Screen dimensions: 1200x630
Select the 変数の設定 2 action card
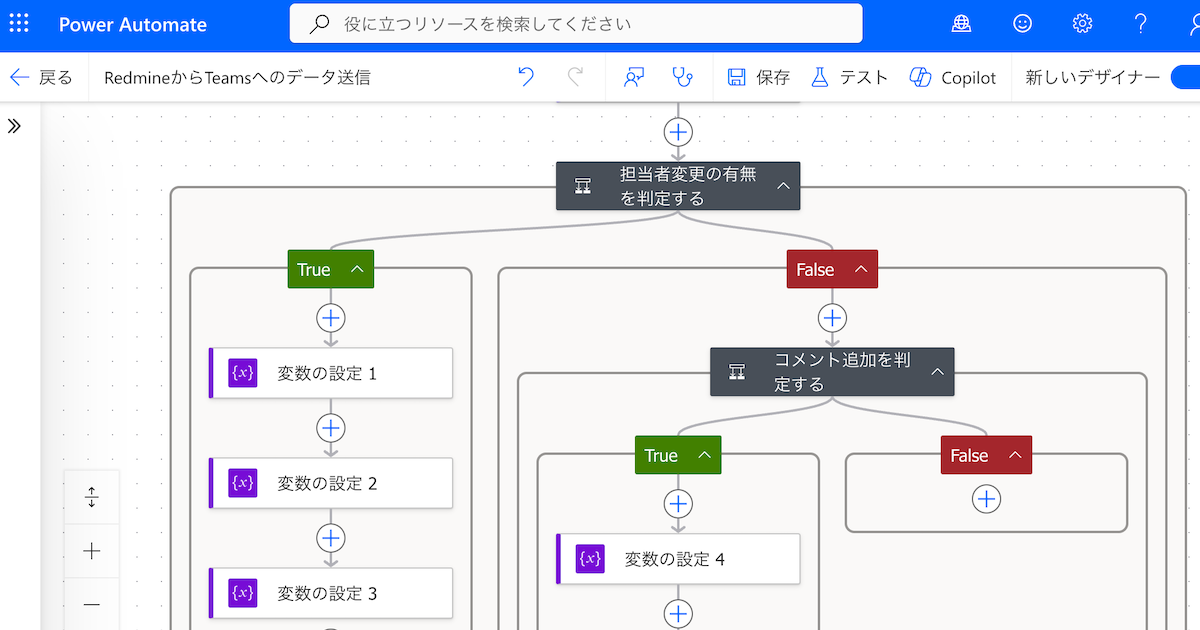click(331, 483)
